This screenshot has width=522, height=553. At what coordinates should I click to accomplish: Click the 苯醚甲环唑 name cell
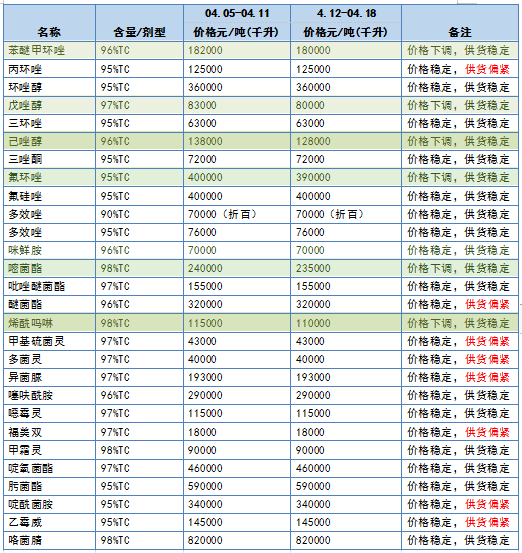(49, 50)
